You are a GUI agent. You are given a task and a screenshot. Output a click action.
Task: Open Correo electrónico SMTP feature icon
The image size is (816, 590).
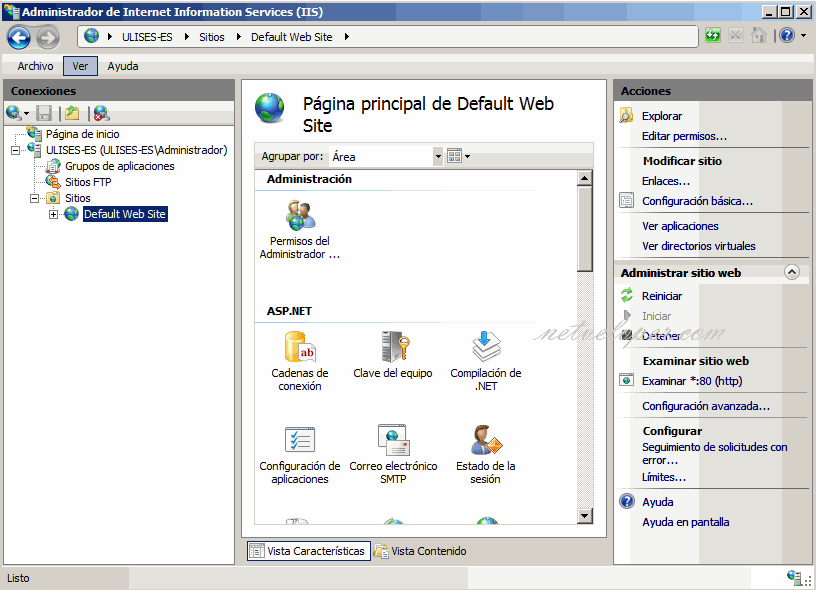click(x=393, y=440)
